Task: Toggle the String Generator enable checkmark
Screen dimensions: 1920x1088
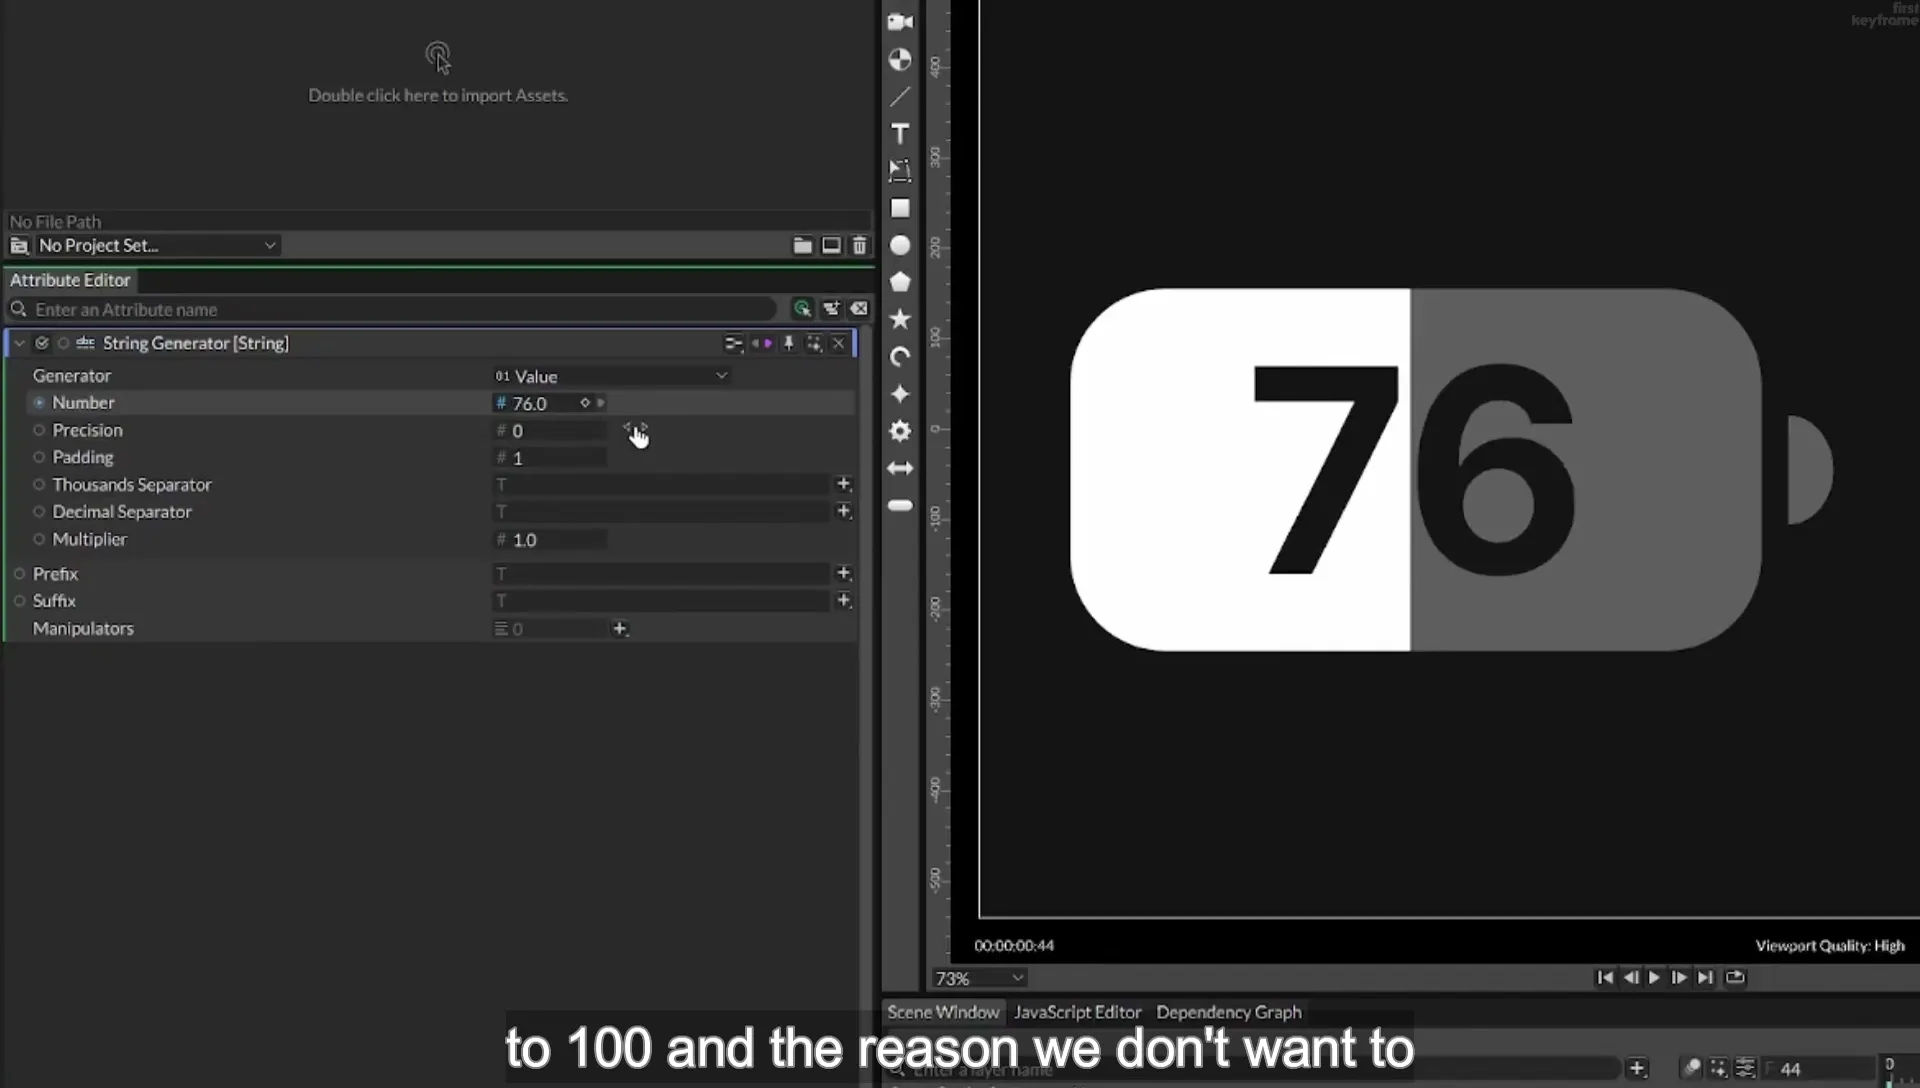Action: pyautogui.click(x=42, y=343)
